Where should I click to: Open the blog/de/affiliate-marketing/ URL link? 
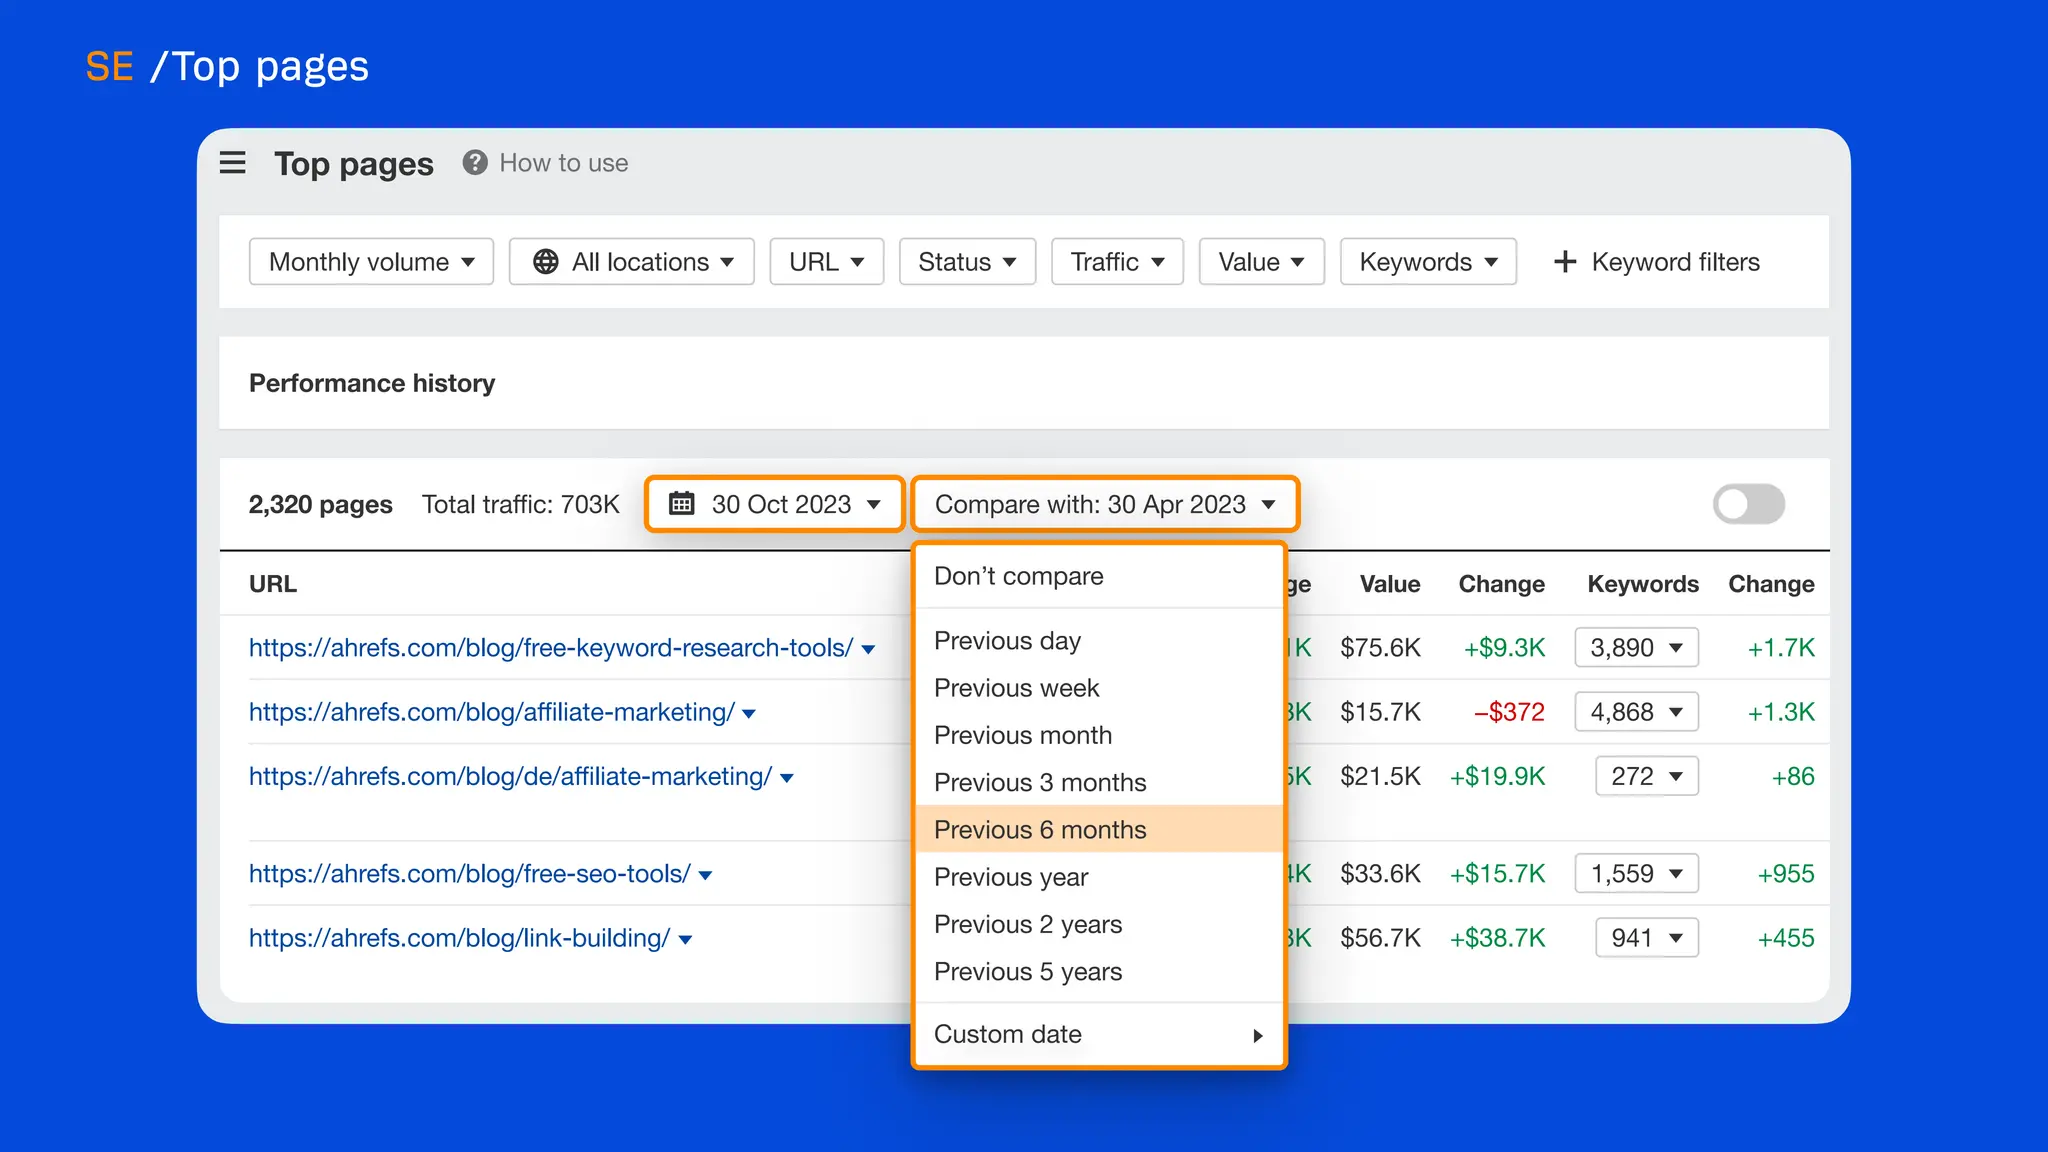click(x=510, y=776)
